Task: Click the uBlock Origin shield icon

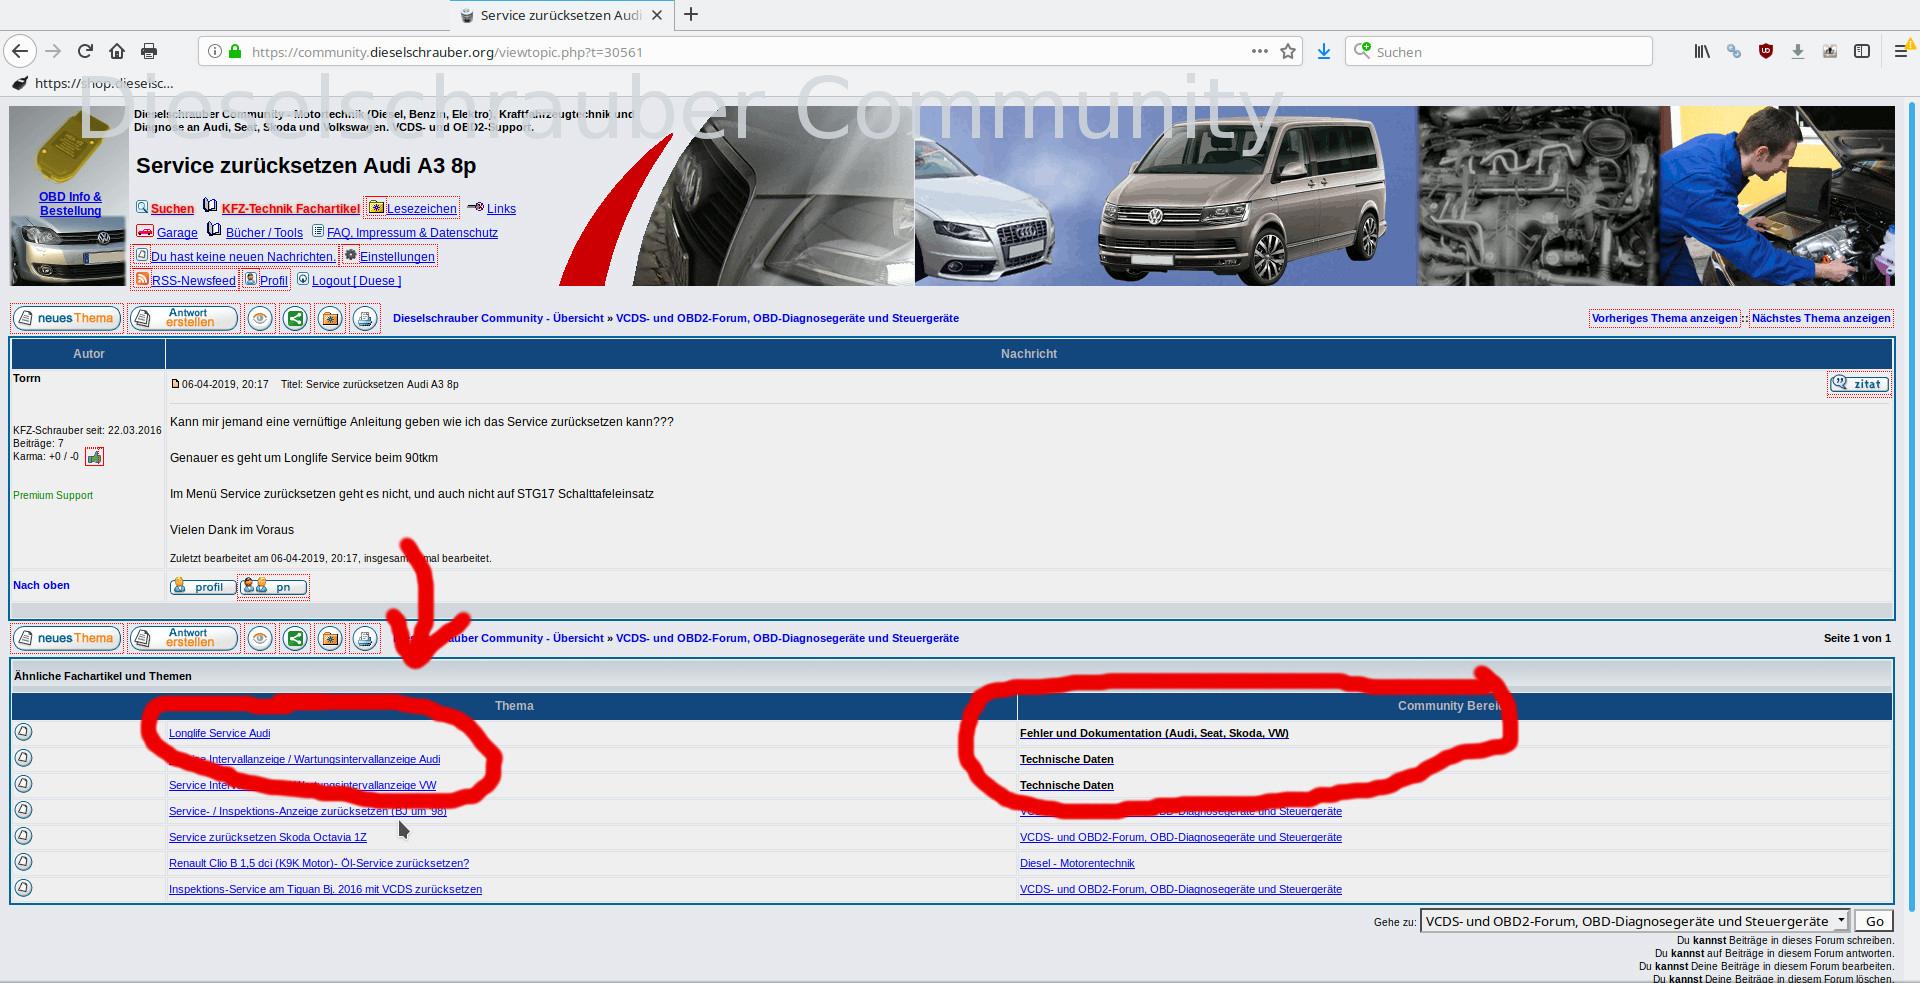Action: 1766,51
